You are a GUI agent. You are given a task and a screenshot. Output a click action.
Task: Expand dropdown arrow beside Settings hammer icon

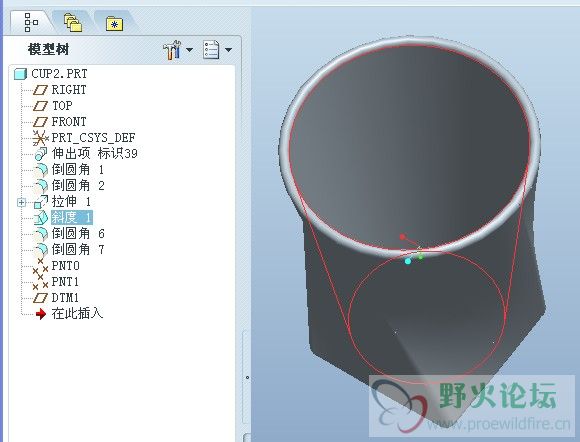[x=189, y=50]
